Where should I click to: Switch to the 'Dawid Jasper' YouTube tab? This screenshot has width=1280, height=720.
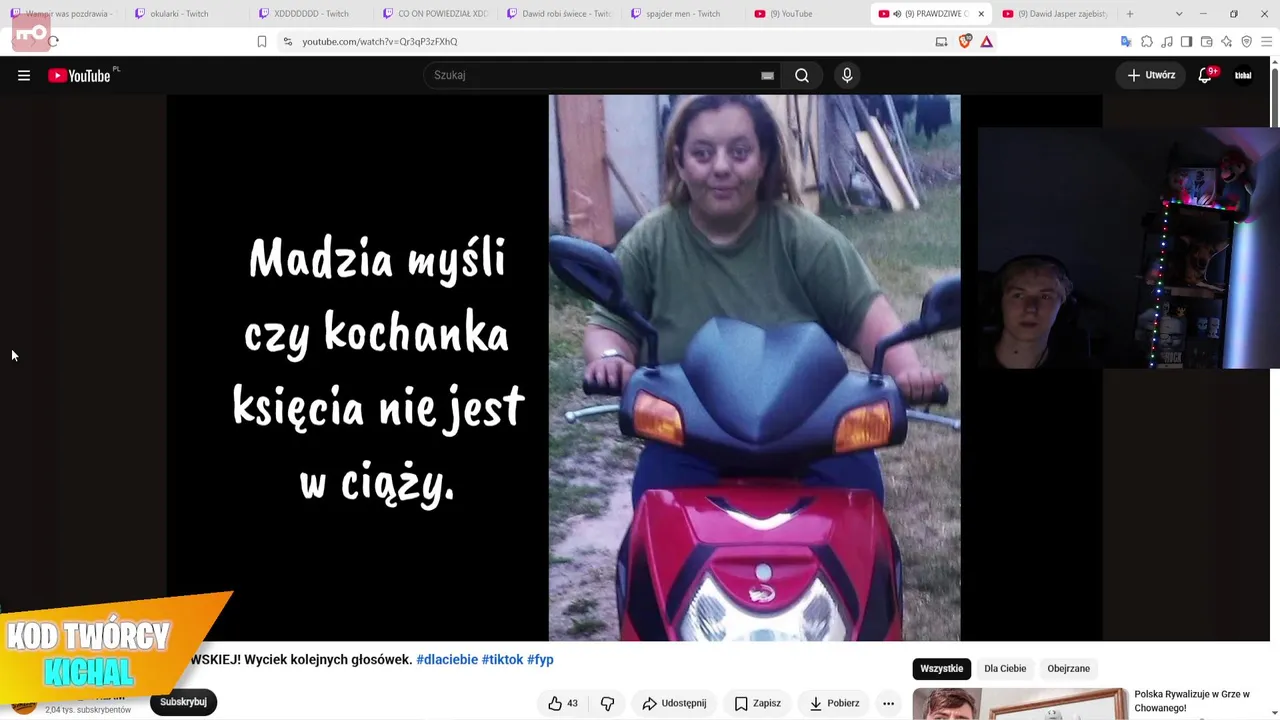1055,14
